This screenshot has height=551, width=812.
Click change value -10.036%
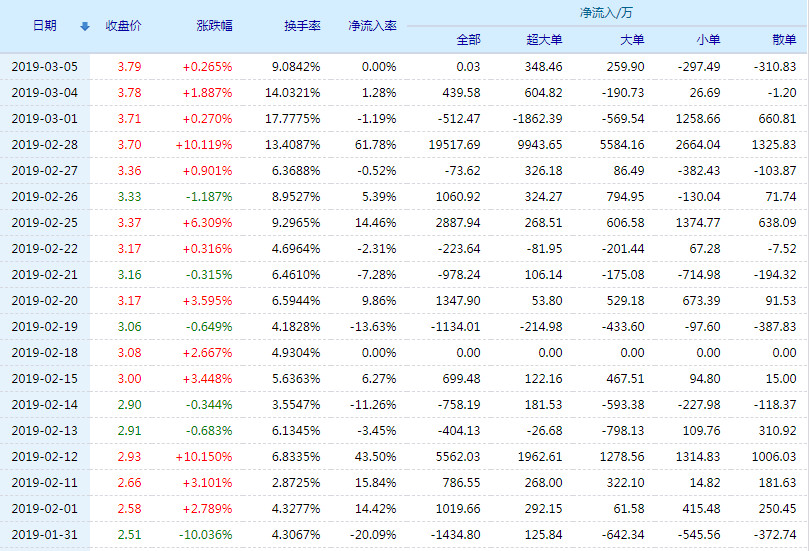(x=206, y=534)
